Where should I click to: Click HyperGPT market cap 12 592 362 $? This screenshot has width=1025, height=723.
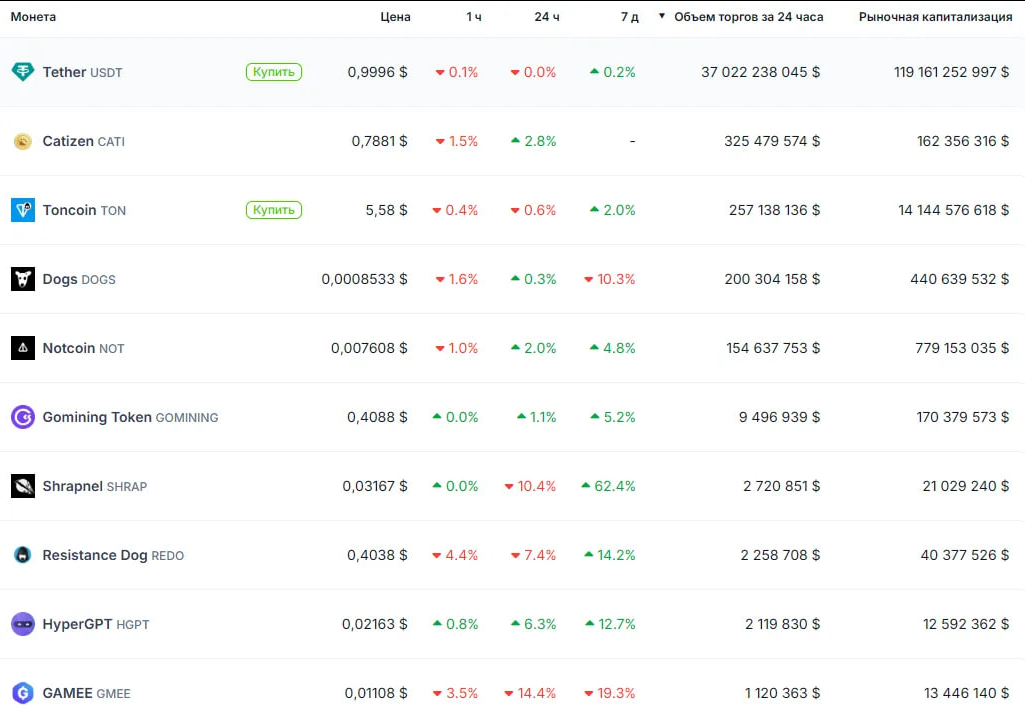[966, 624]
